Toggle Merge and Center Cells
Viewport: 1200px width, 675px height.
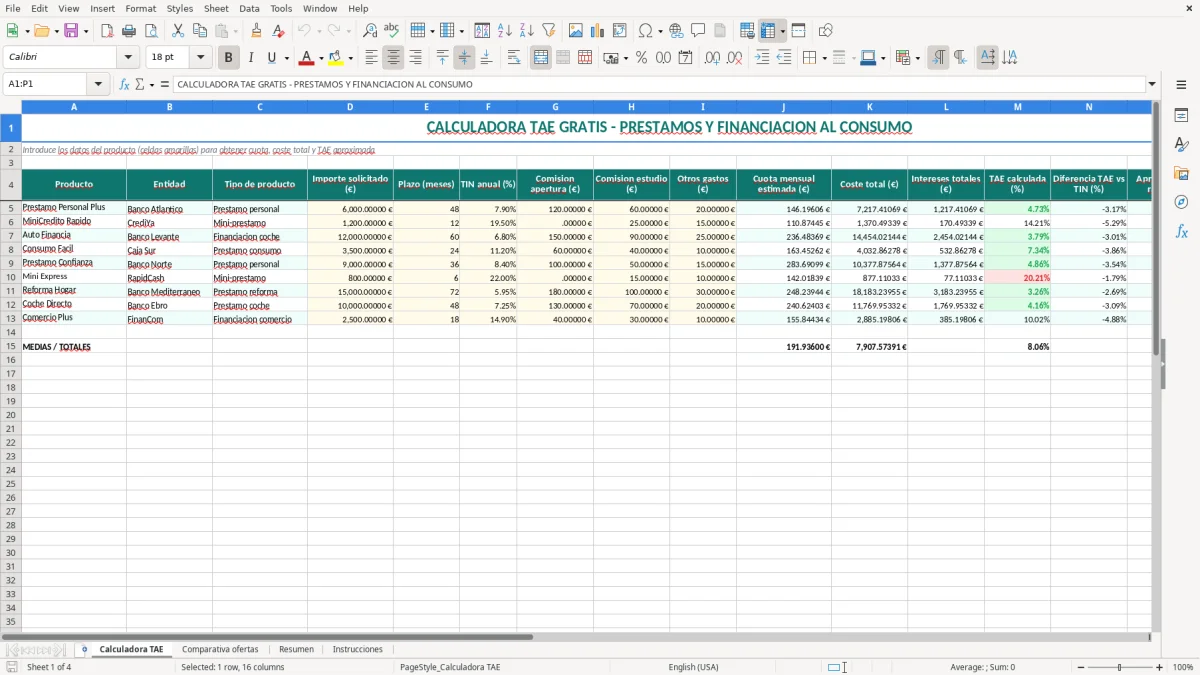tap(541, 58)
